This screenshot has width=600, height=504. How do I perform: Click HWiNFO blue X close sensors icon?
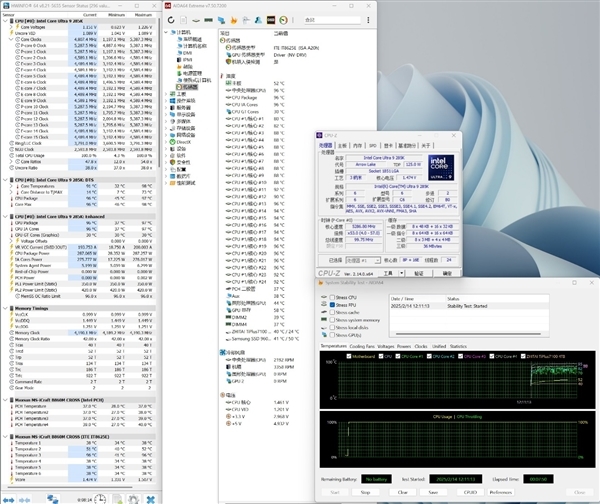tap(151, 499)
